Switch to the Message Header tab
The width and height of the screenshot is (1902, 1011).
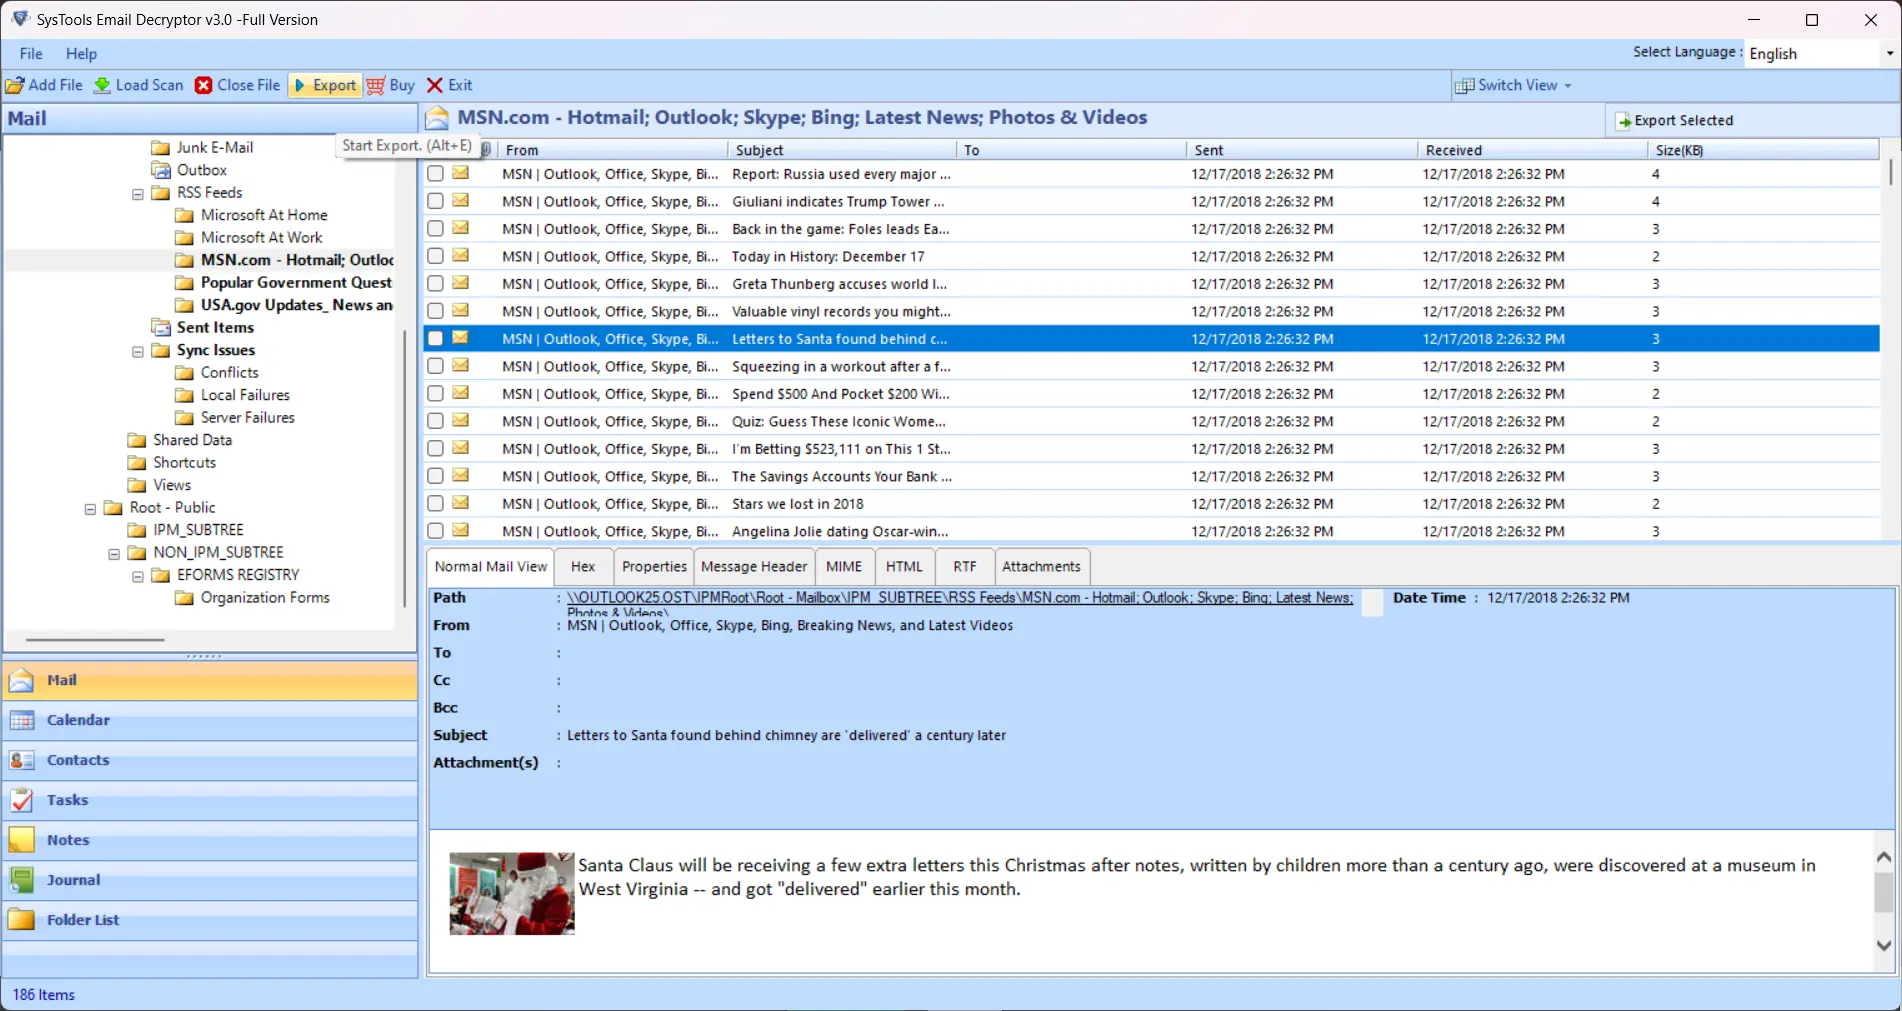[x=754, y=567]
